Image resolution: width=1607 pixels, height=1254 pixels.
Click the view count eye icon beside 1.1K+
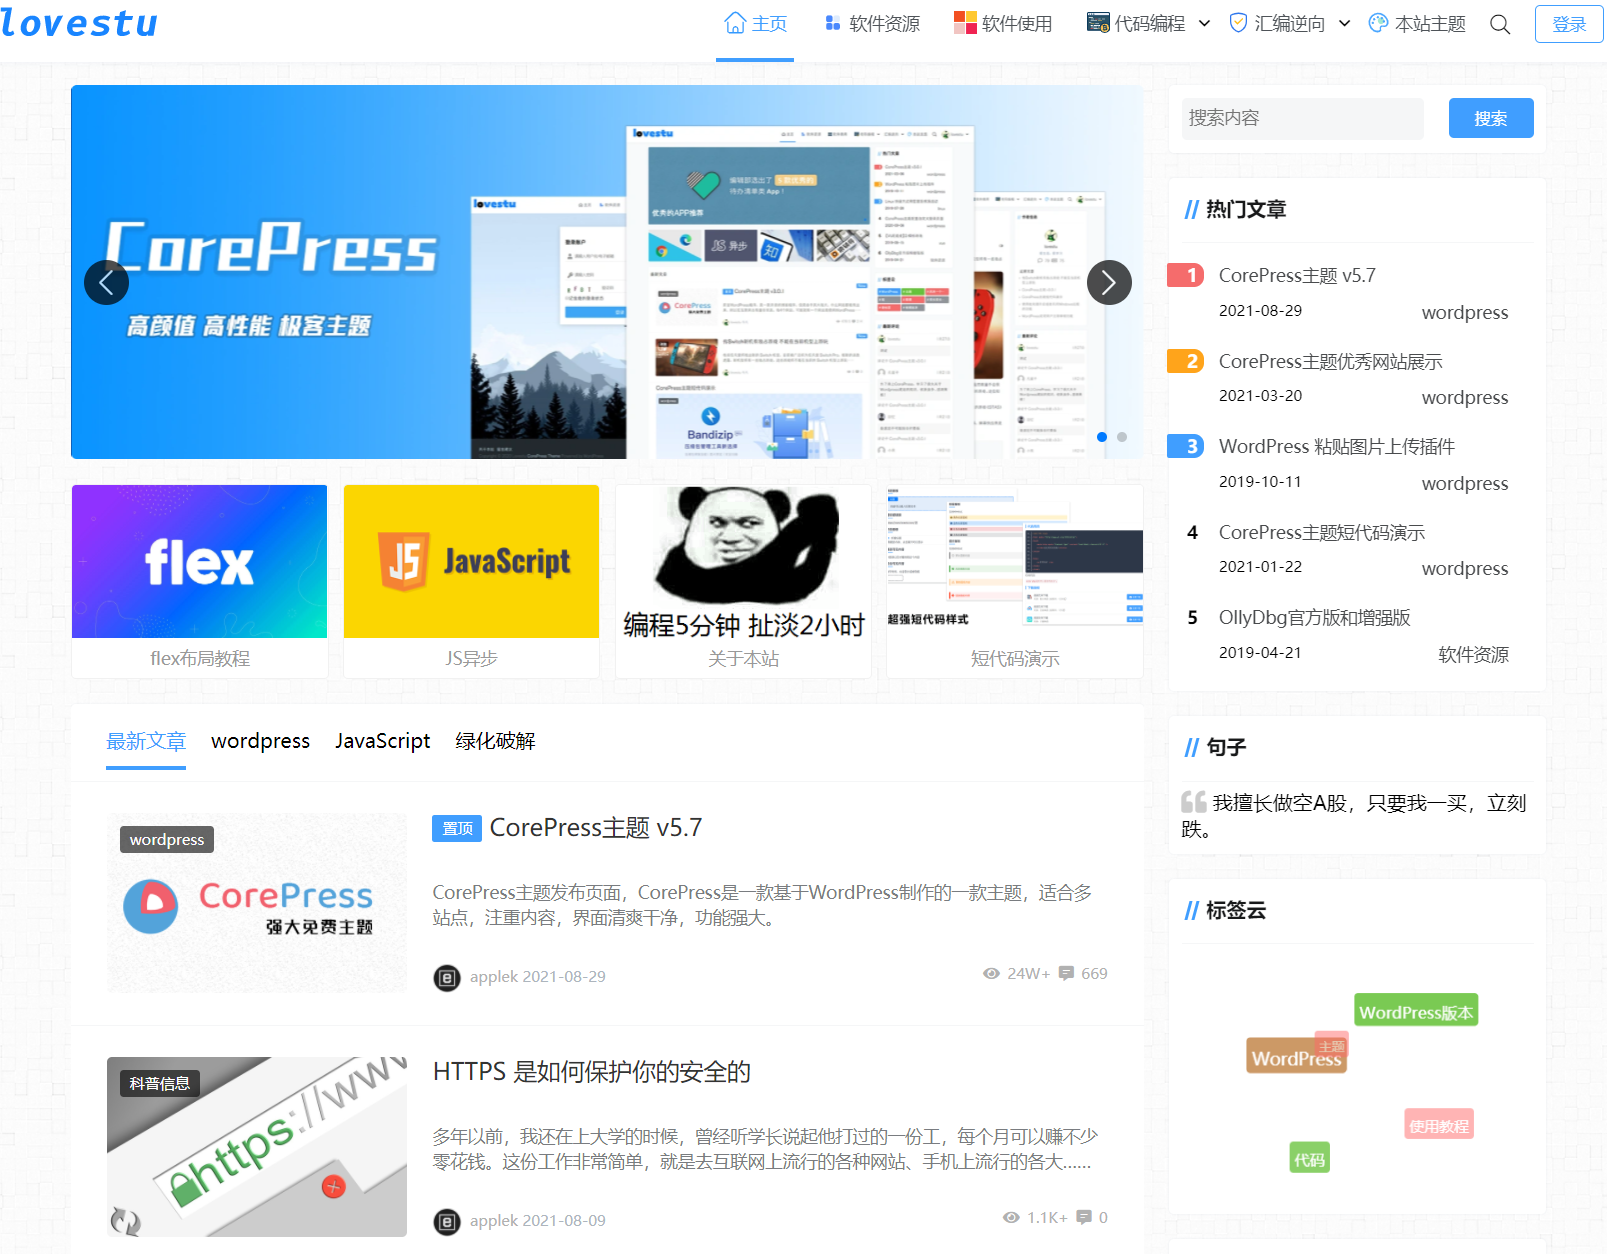[1011, 1217]
